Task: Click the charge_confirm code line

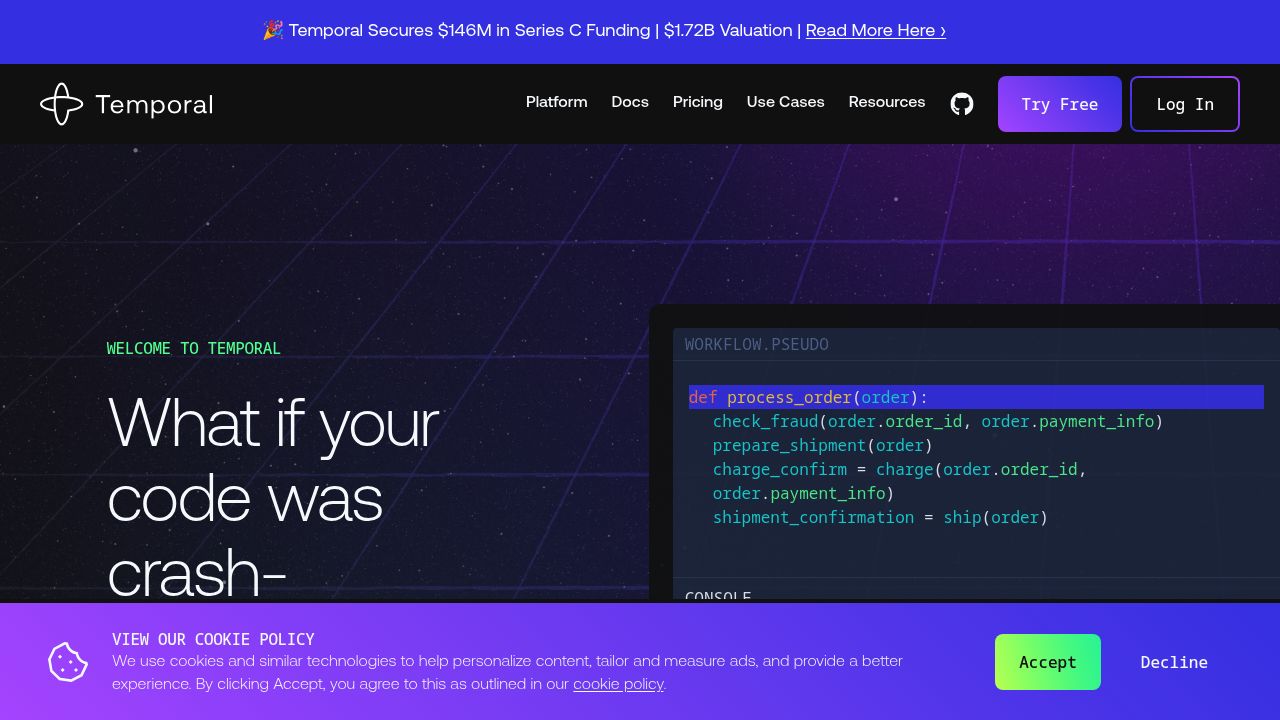Action: click(900, 470)
